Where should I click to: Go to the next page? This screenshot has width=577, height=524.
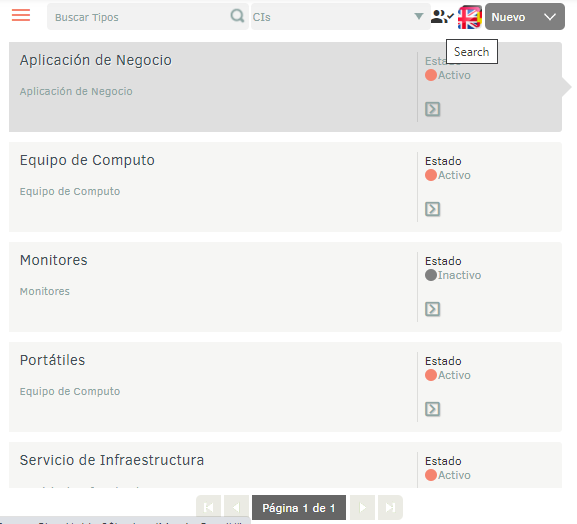click(x=362, y=507)
